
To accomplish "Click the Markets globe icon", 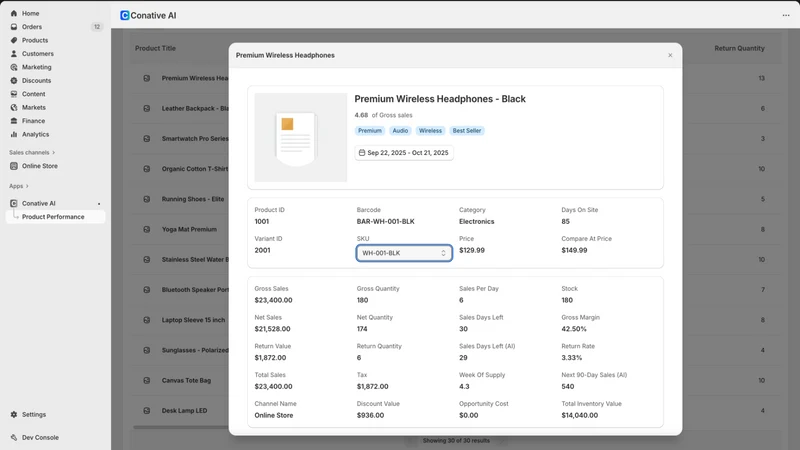I will (x=14, y=107).
